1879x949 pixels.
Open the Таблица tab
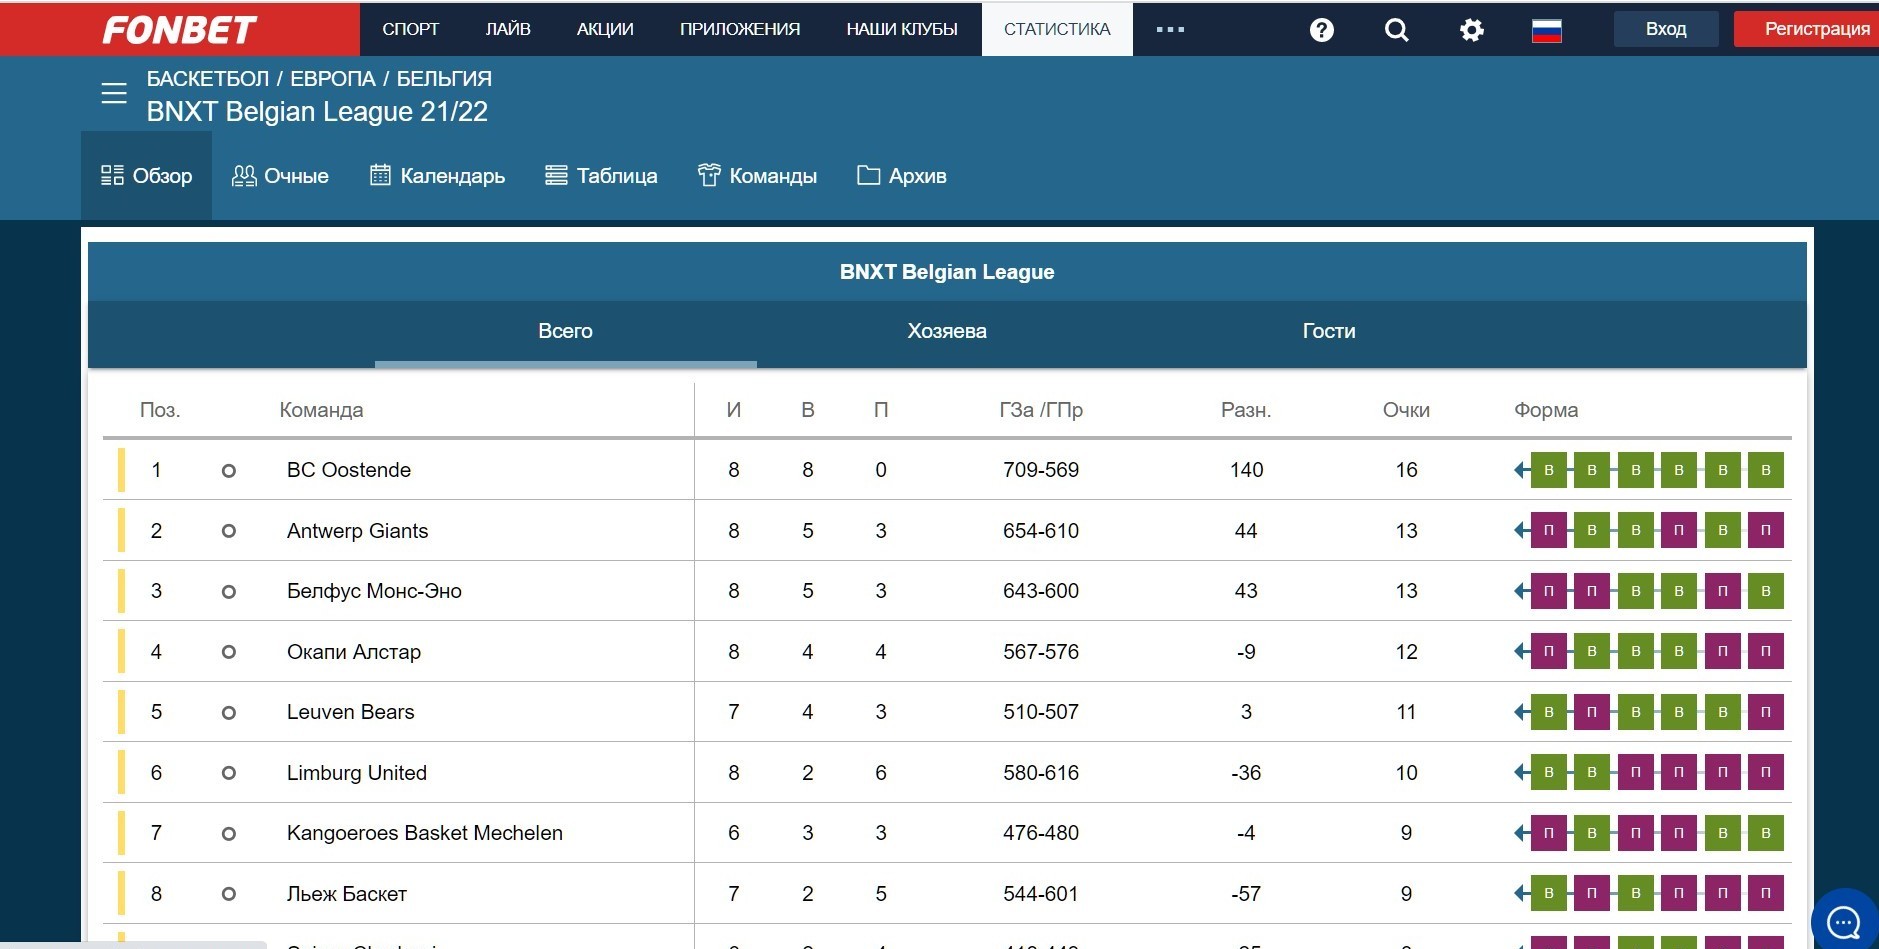(x=601, y=176)
